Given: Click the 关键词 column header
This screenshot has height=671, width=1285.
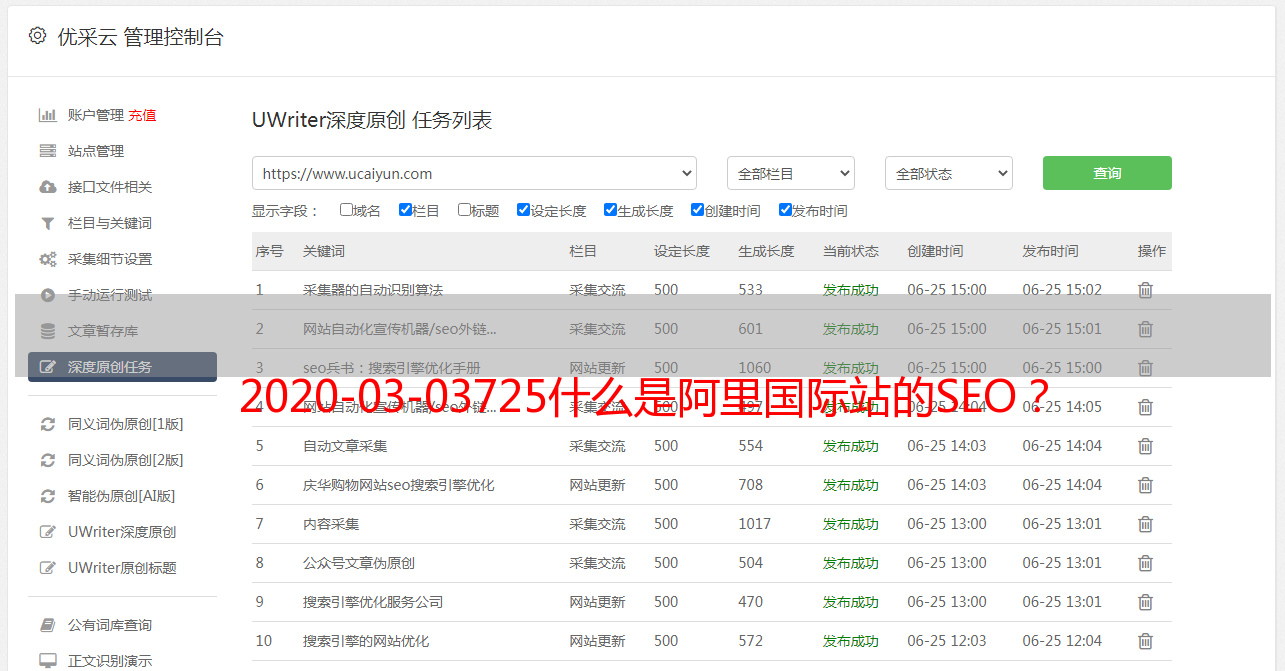Looking at the screenshot, I should click(x=324, y=251).
